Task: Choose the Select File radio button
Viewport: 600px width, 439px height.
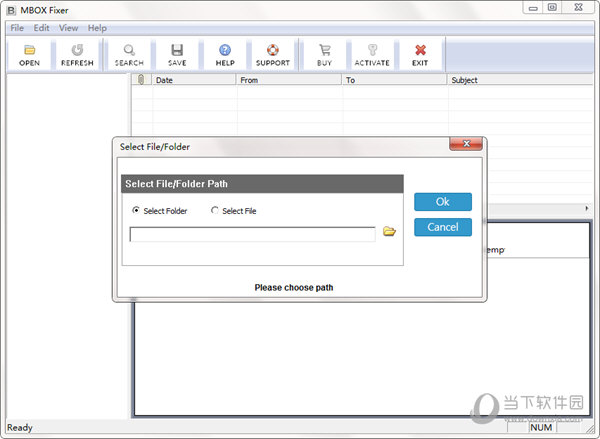Action: pos(215,210)
